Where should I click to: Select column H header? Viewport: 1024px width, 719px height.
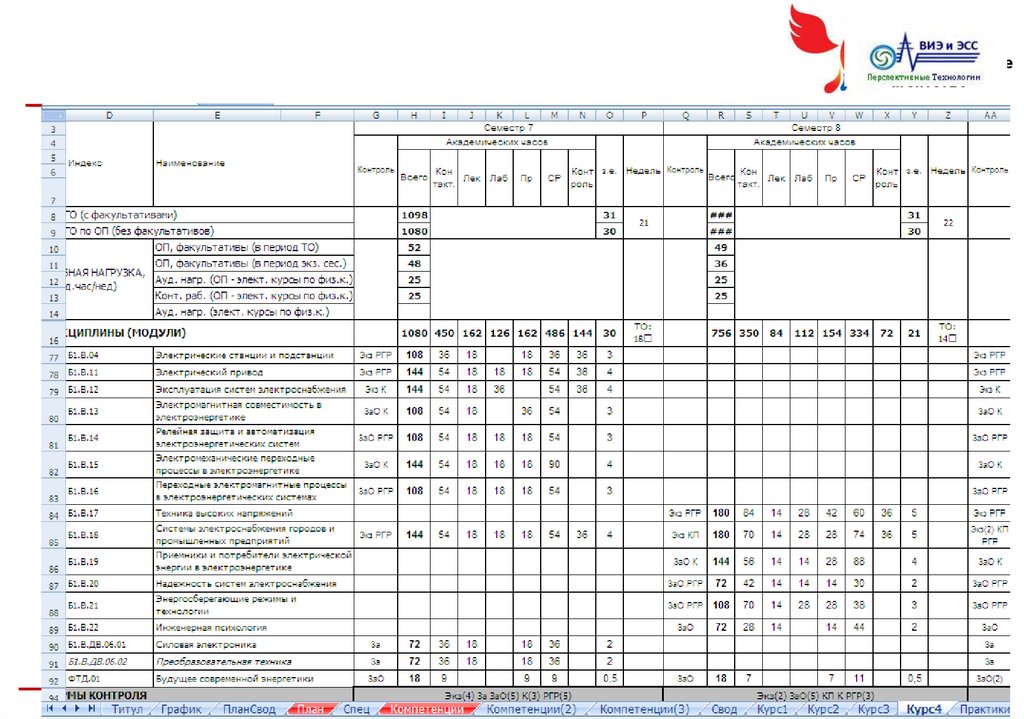coord(414,116)
